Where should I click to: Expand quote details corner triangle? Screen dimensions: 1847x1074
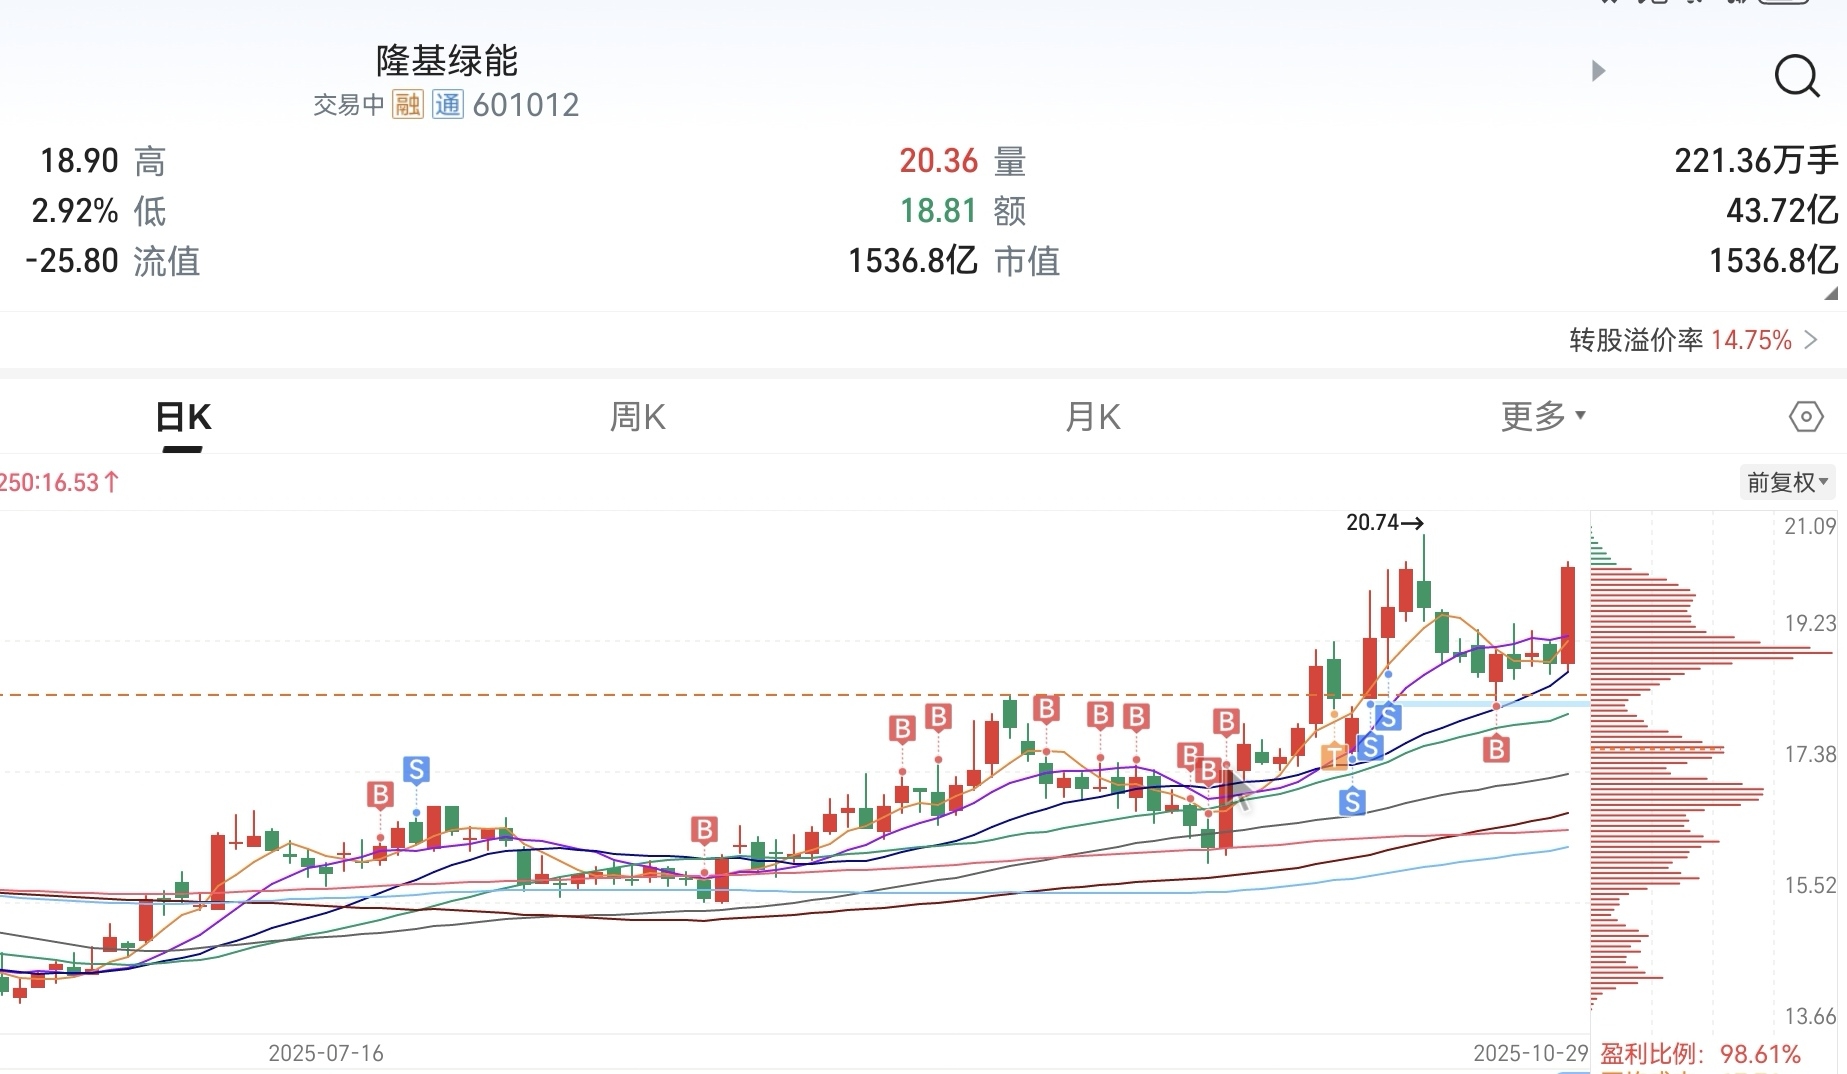1831,293
